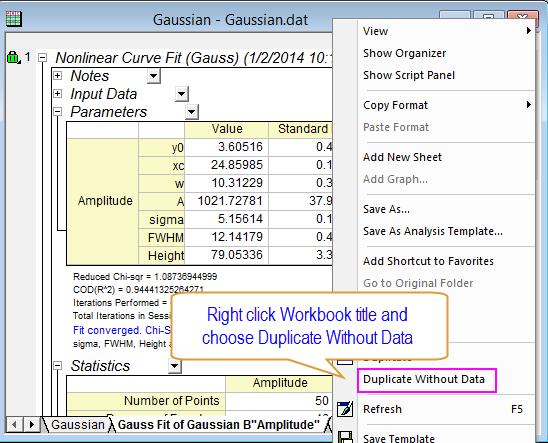Click the Number of Points value 50
This screenshot has width=548, height=443.
point(279,401)
